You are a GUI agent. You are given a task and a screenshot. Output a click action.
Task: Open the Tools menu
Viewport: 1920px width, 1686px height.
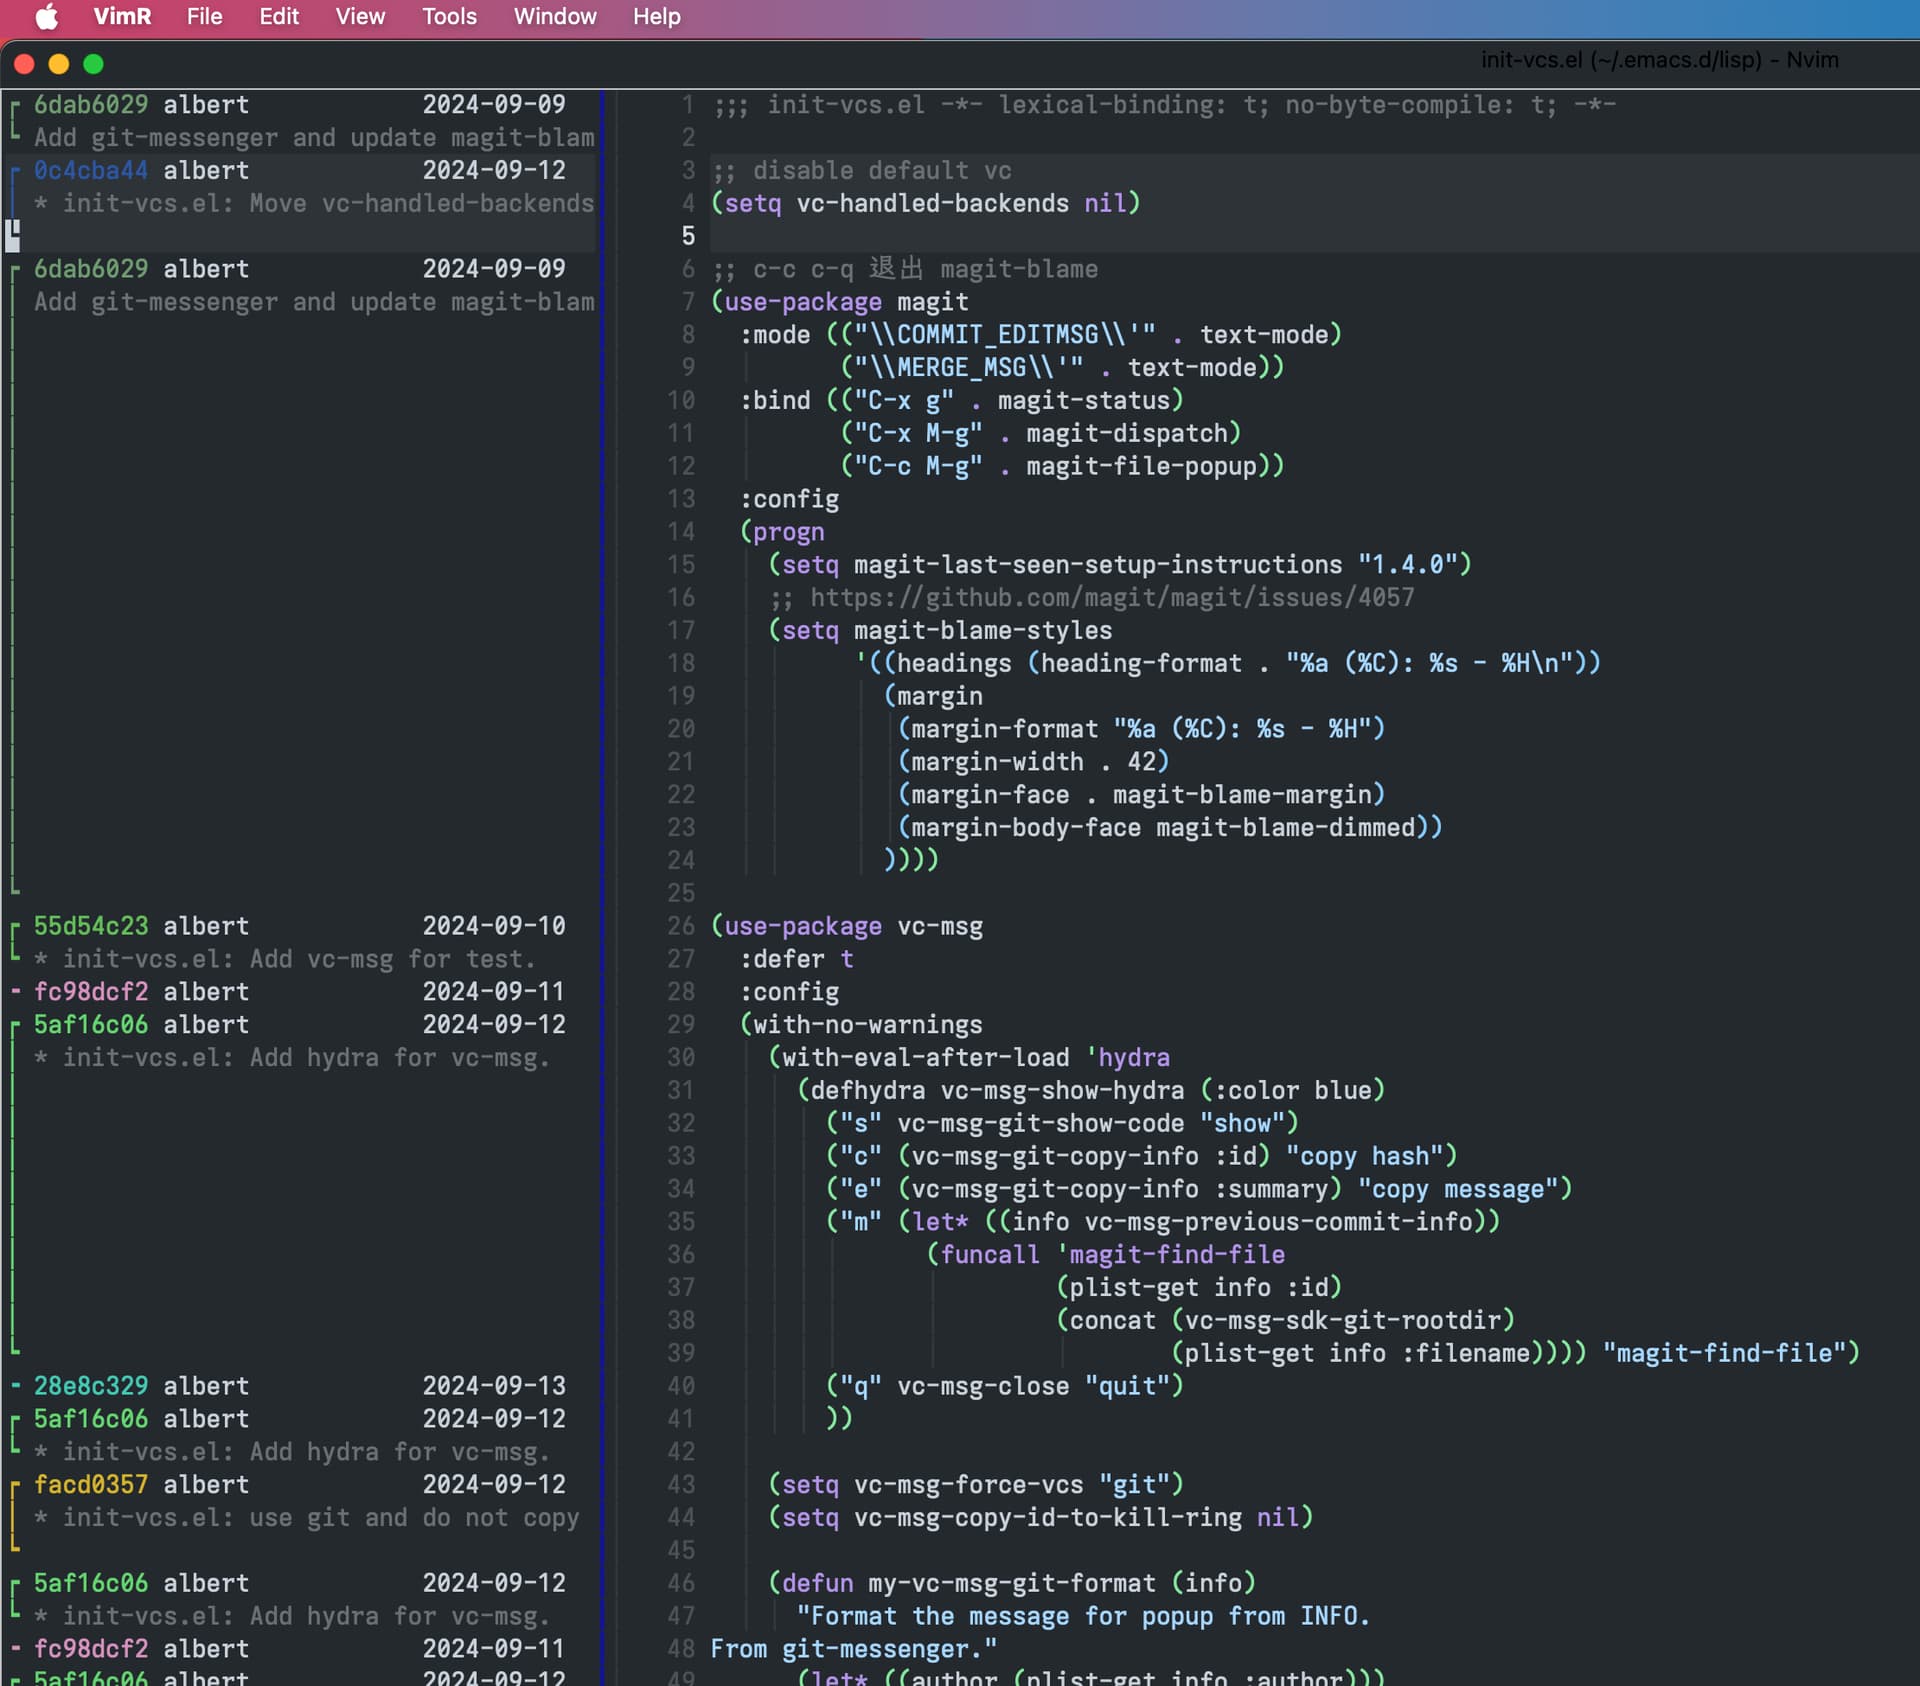click(x=449, y=17)
